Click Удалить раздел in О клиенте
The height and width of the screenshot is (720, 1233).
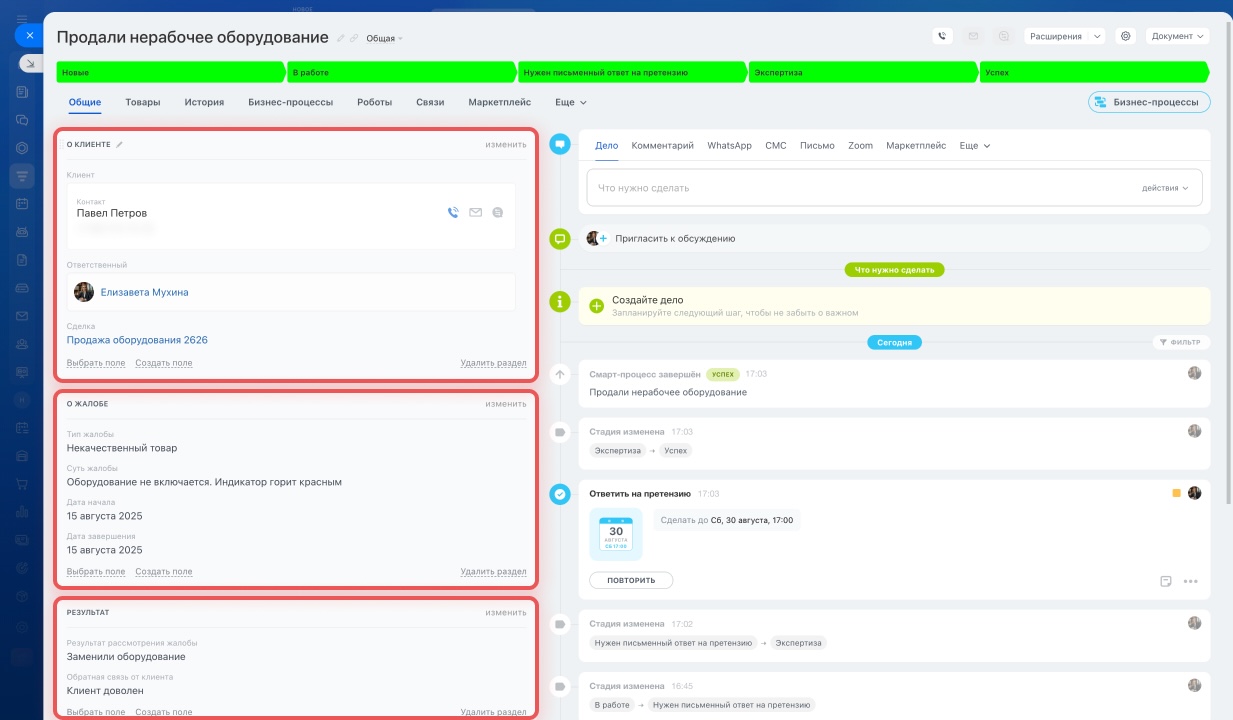click(x=493, y=363)
